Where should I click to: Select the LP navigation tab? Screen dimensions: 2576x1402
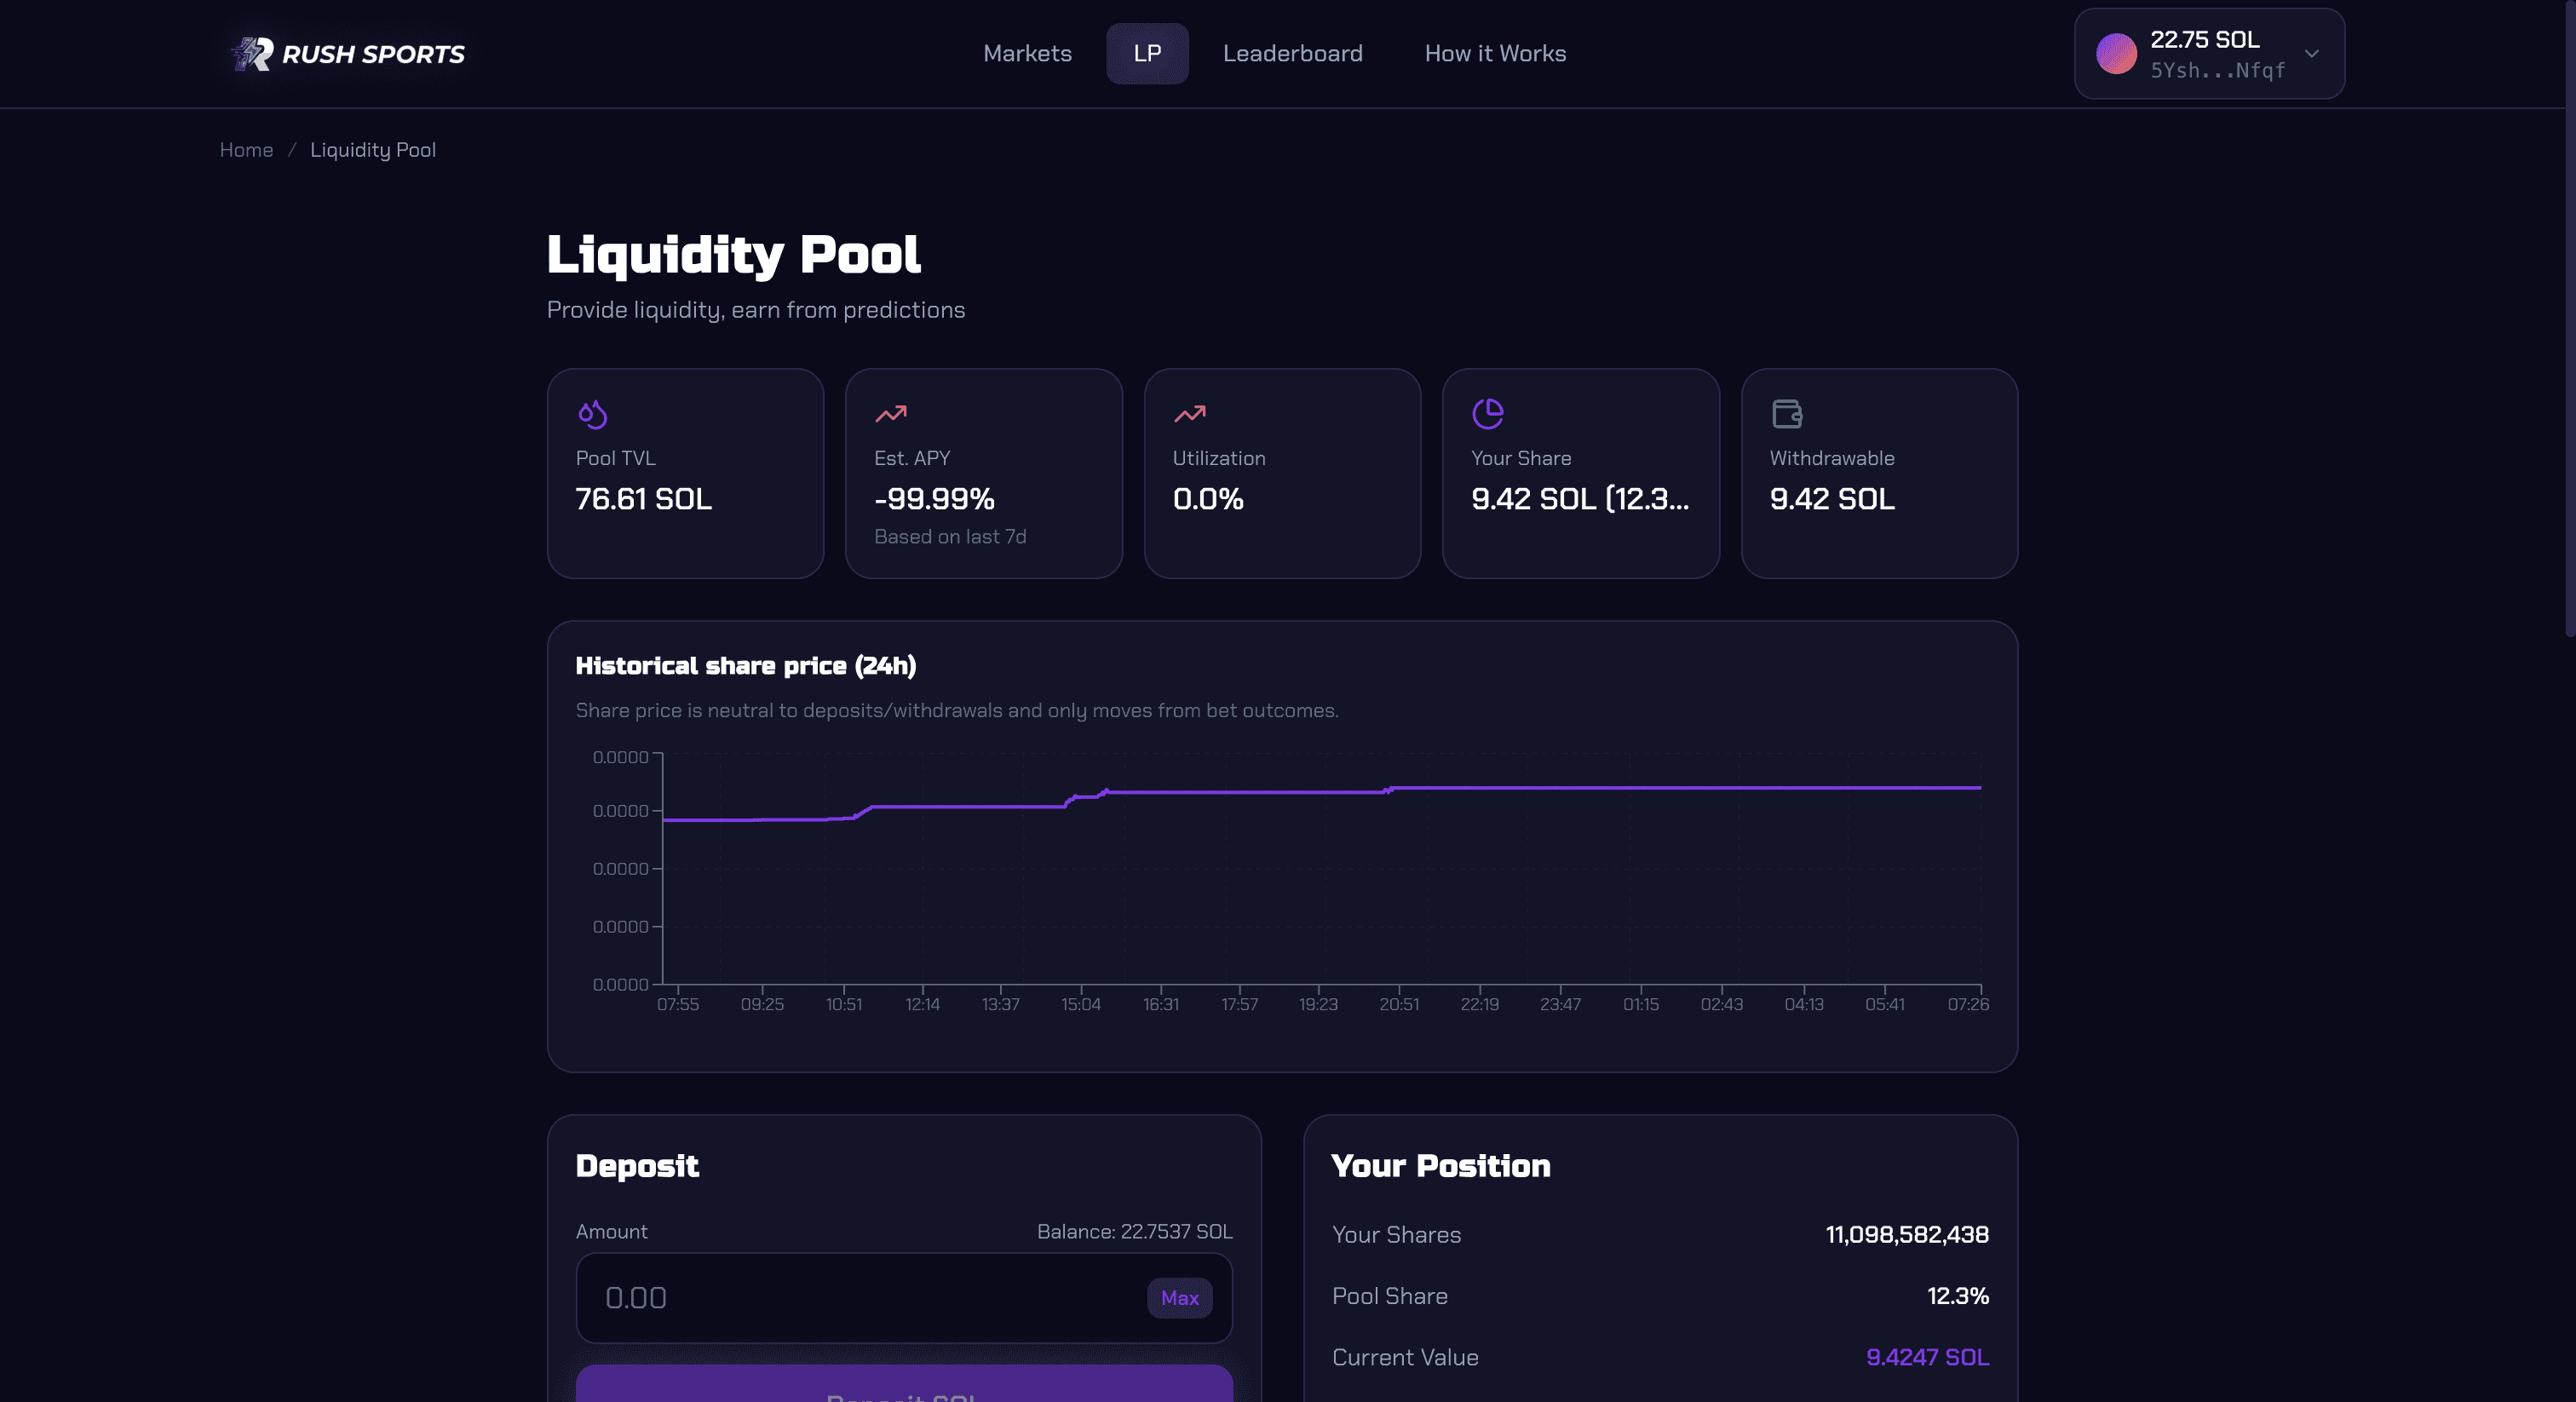point(1147,54)
